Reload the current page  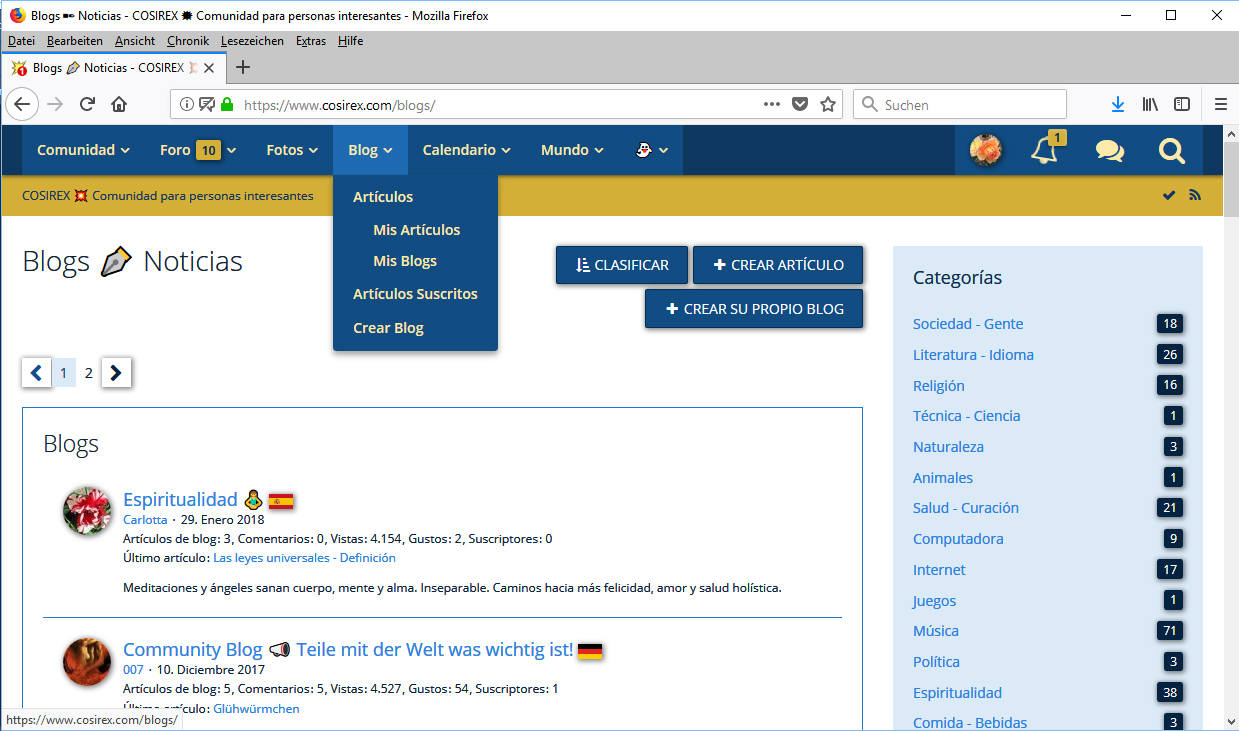point(87,104)
